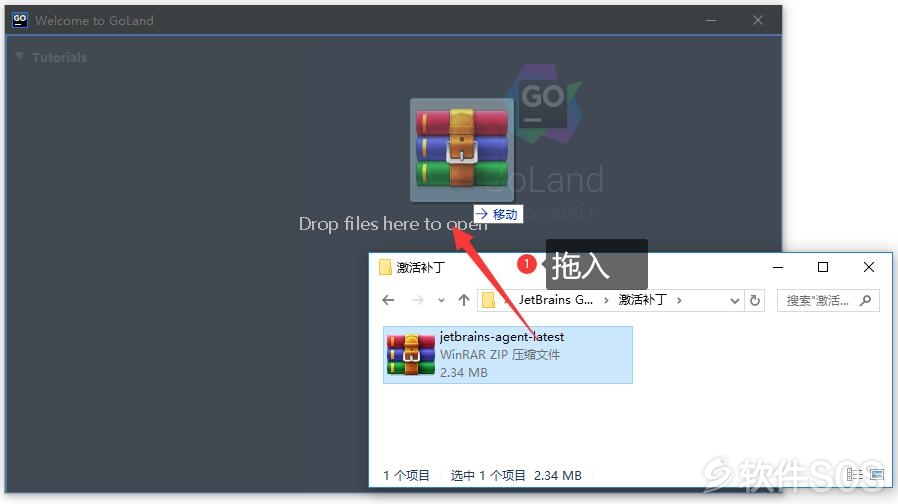898x504 pixels.
Task: Click the 2.34 MB size under file name
Action: [x=464, y=372]
